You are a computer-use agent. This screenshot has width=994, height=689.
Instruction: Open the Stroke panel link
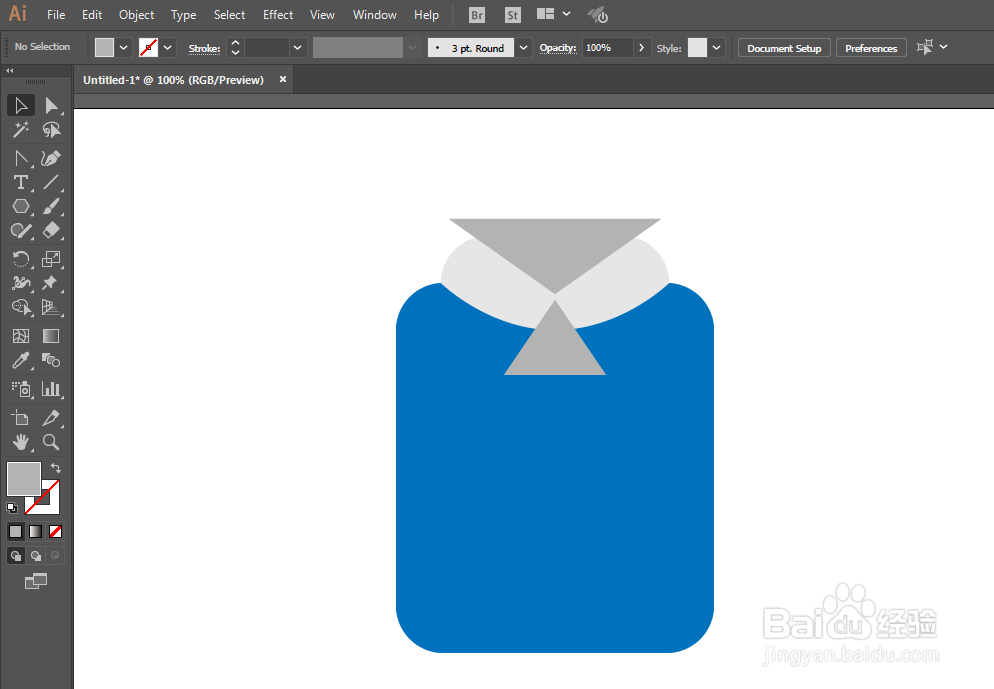(204, 48)
